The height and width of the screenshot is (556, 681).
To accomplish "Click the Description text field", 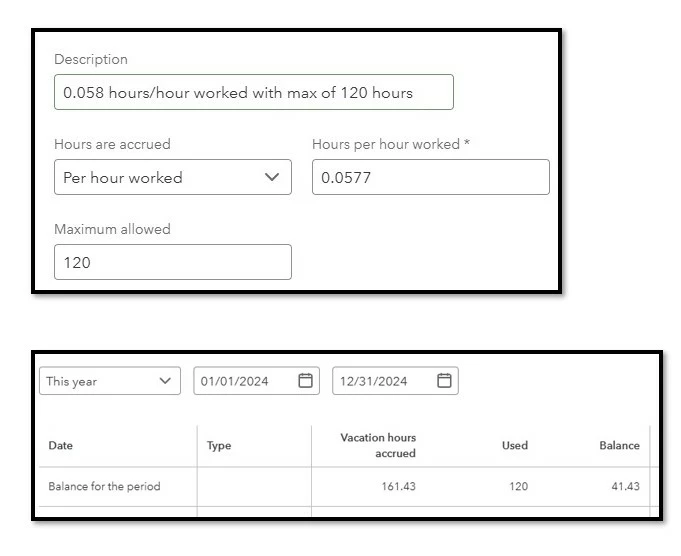I will (x=254, y=92).
